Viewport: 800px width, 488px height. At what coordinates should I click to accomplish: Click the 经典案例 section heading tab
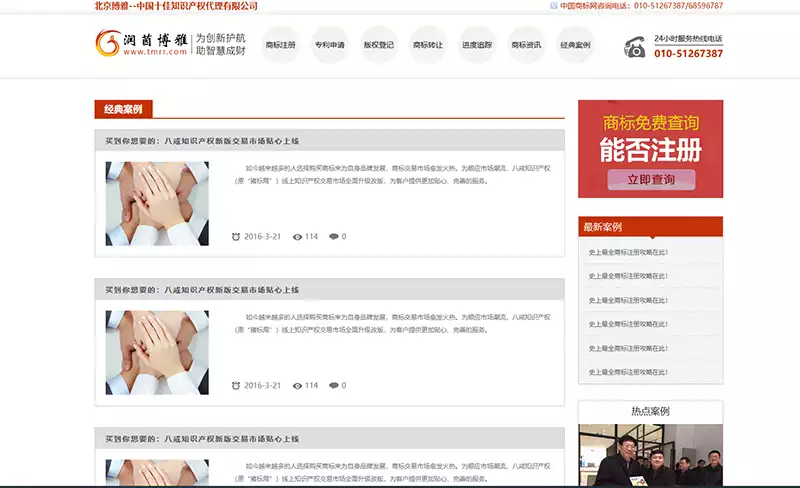(123, 109)
